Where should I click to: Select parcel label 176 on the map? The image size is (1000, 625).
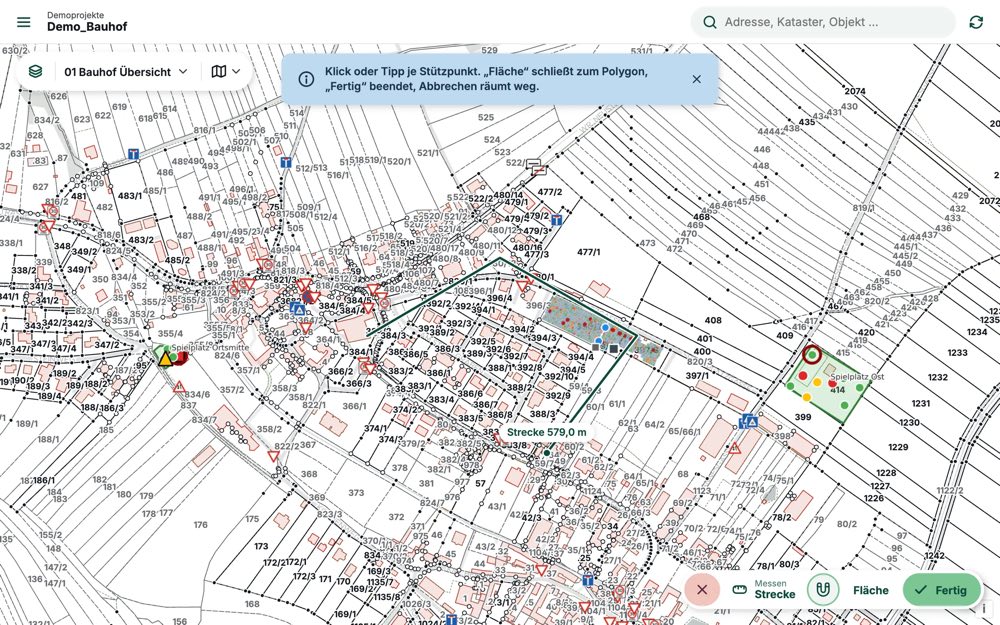click(200, 525)
